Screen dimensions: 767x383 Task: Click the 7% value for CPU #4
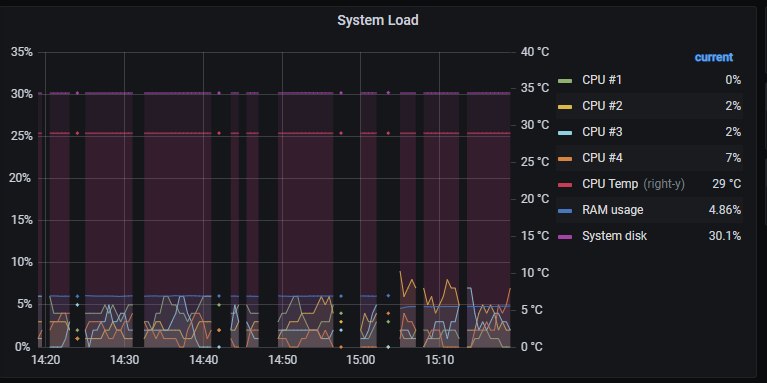pos(733,158)
